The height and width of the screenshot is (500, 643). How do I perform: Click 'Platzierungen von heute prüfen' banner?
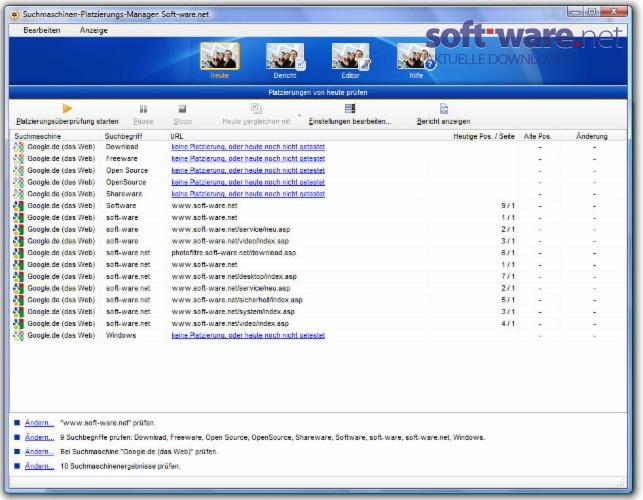coord(318,93)
